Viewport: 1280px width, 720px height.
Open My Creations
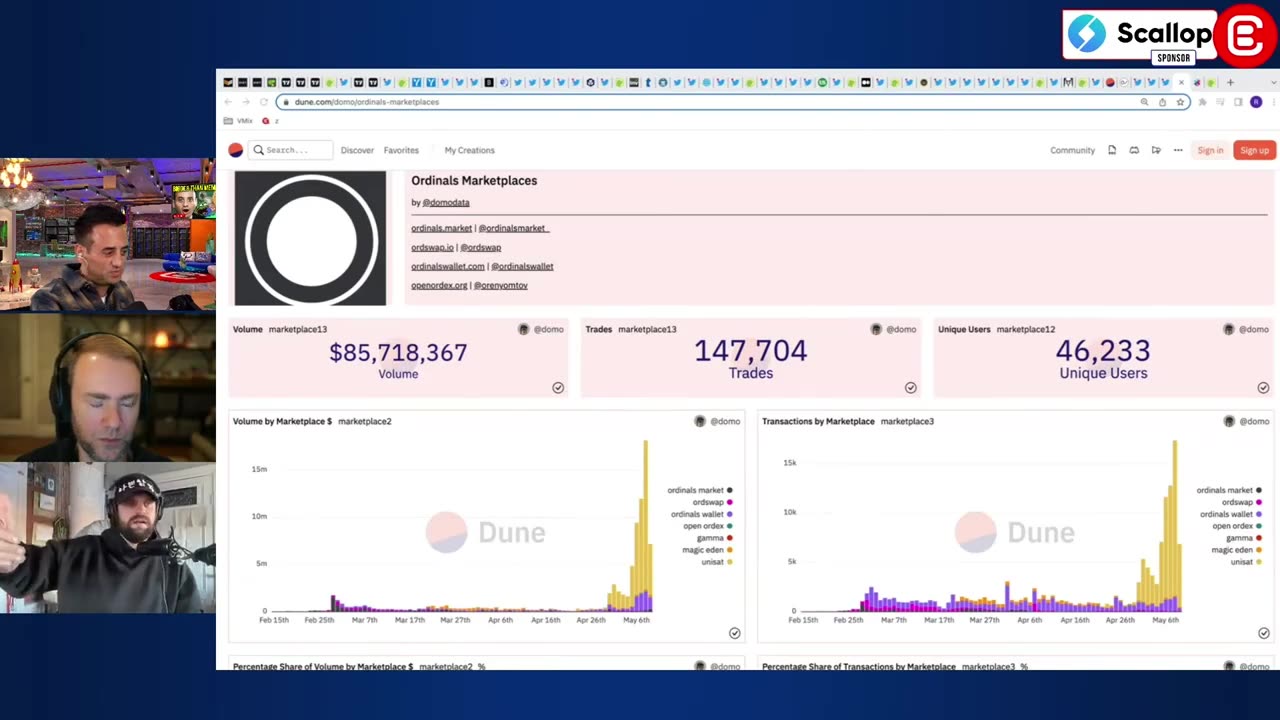(469, 150)
